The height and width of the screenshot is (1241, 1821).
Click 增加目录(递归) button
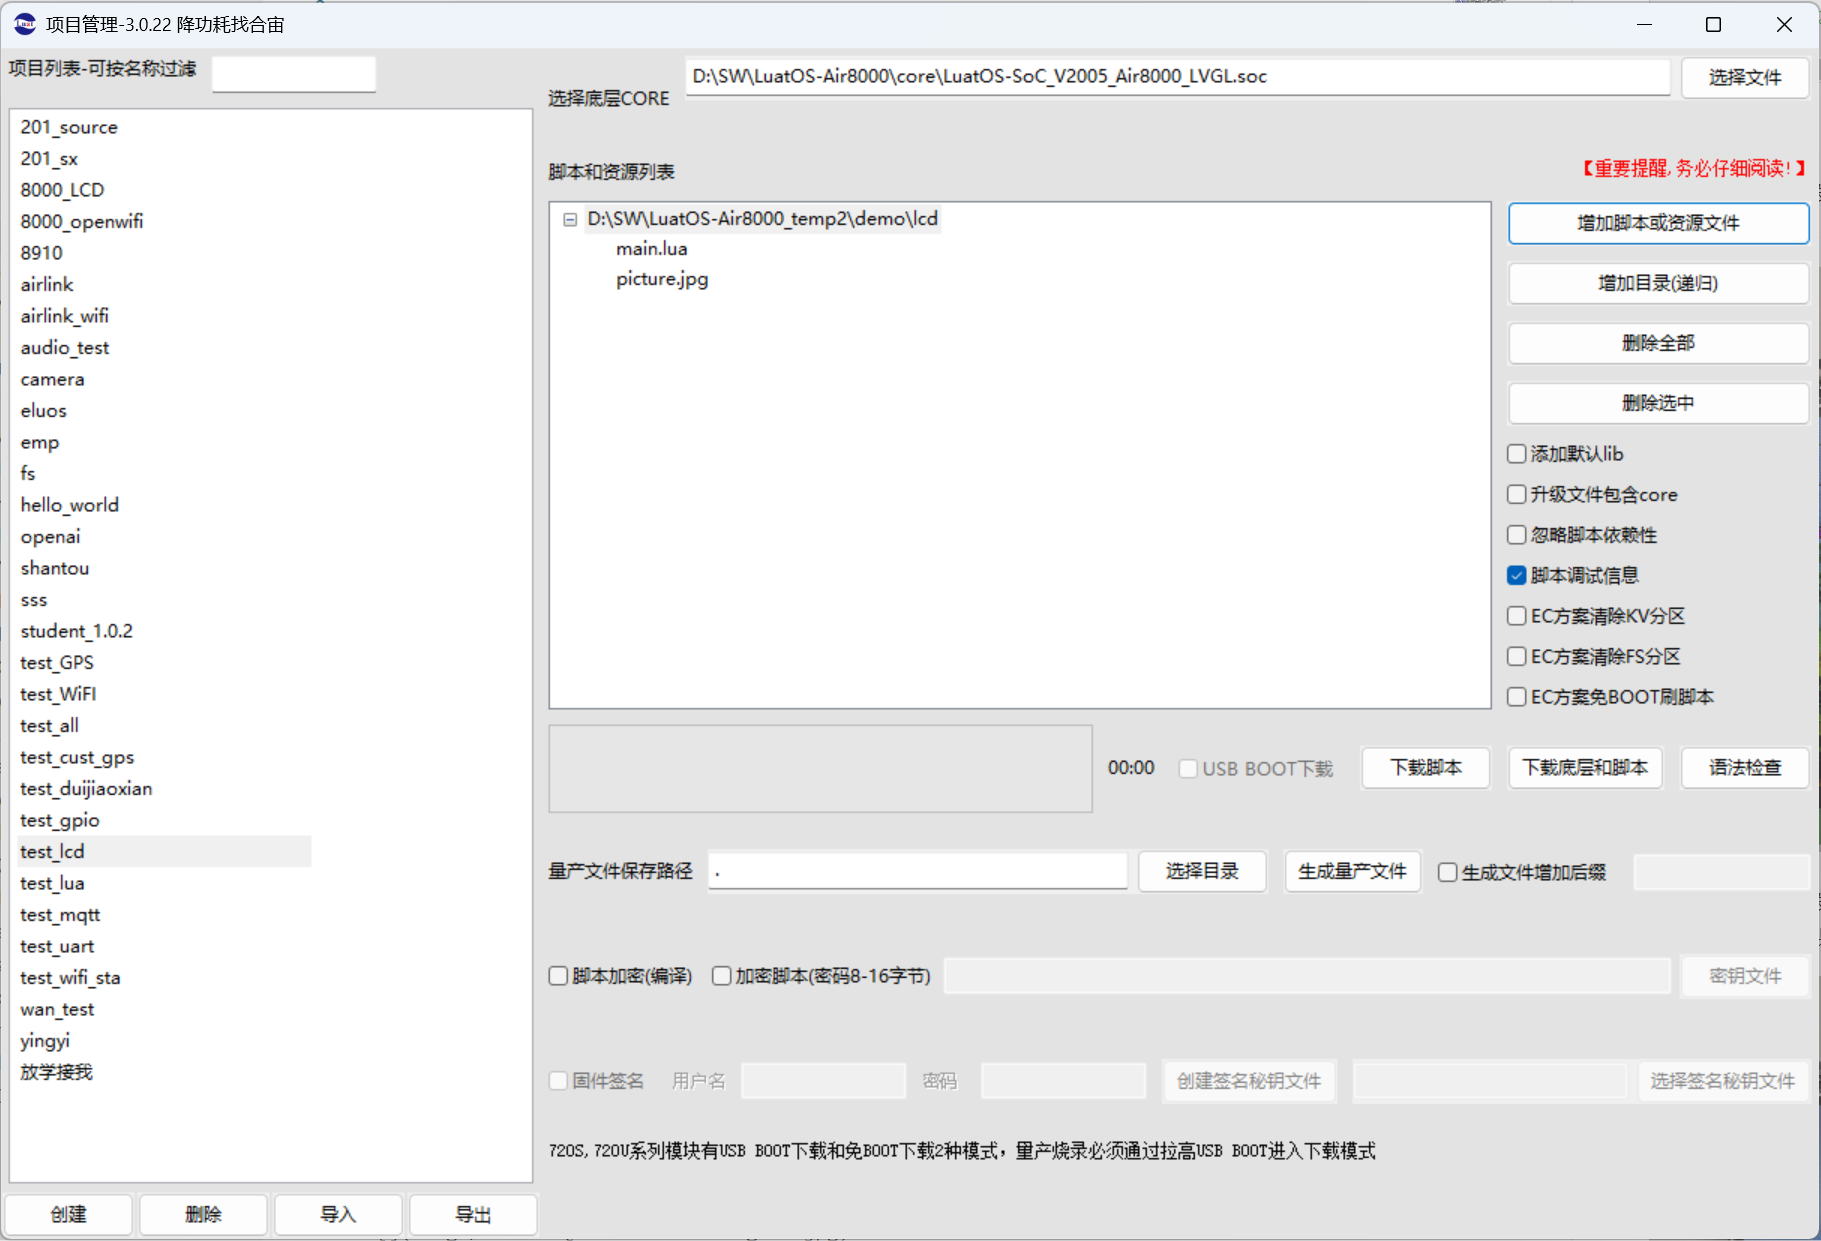[1658, 283]
